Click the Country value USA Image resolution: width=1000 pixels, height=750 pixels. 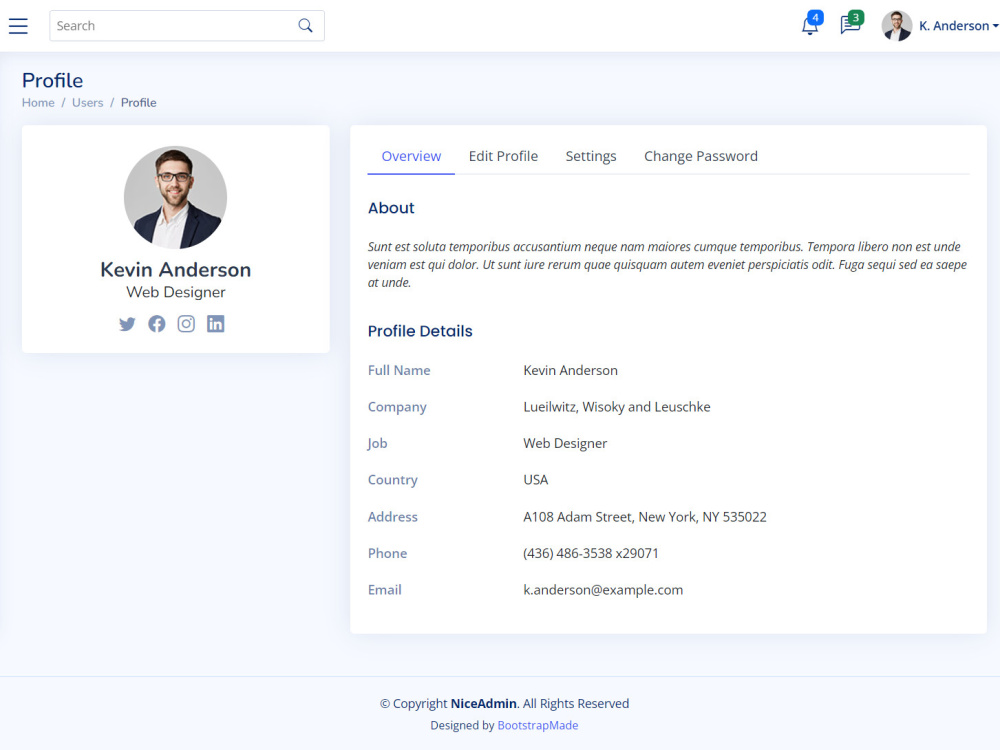tap(536, 480)
